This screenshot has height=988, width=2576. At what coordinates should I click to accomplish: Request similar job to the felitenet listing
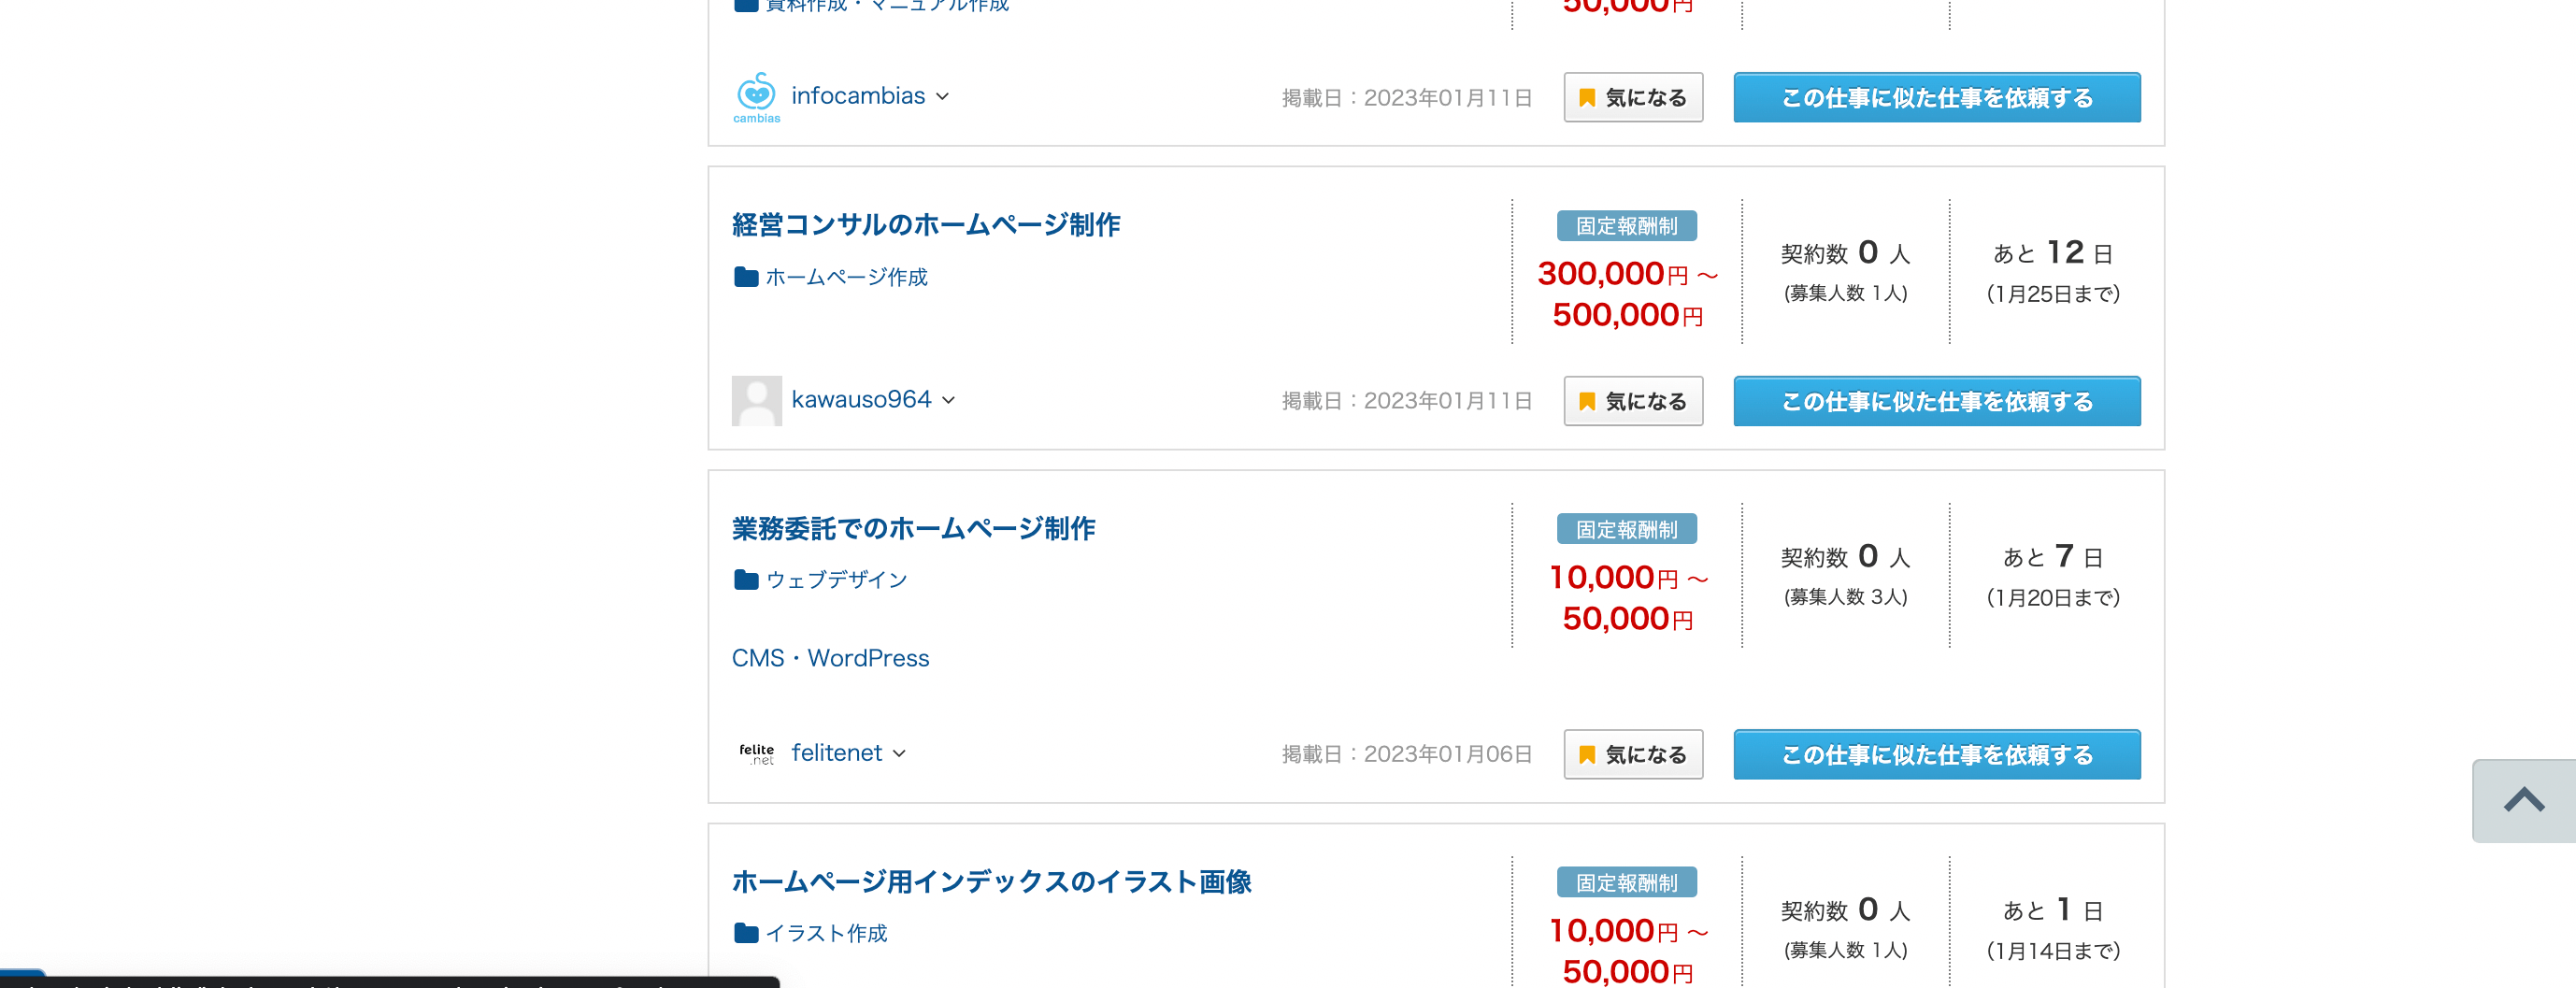coord(1936,755)
